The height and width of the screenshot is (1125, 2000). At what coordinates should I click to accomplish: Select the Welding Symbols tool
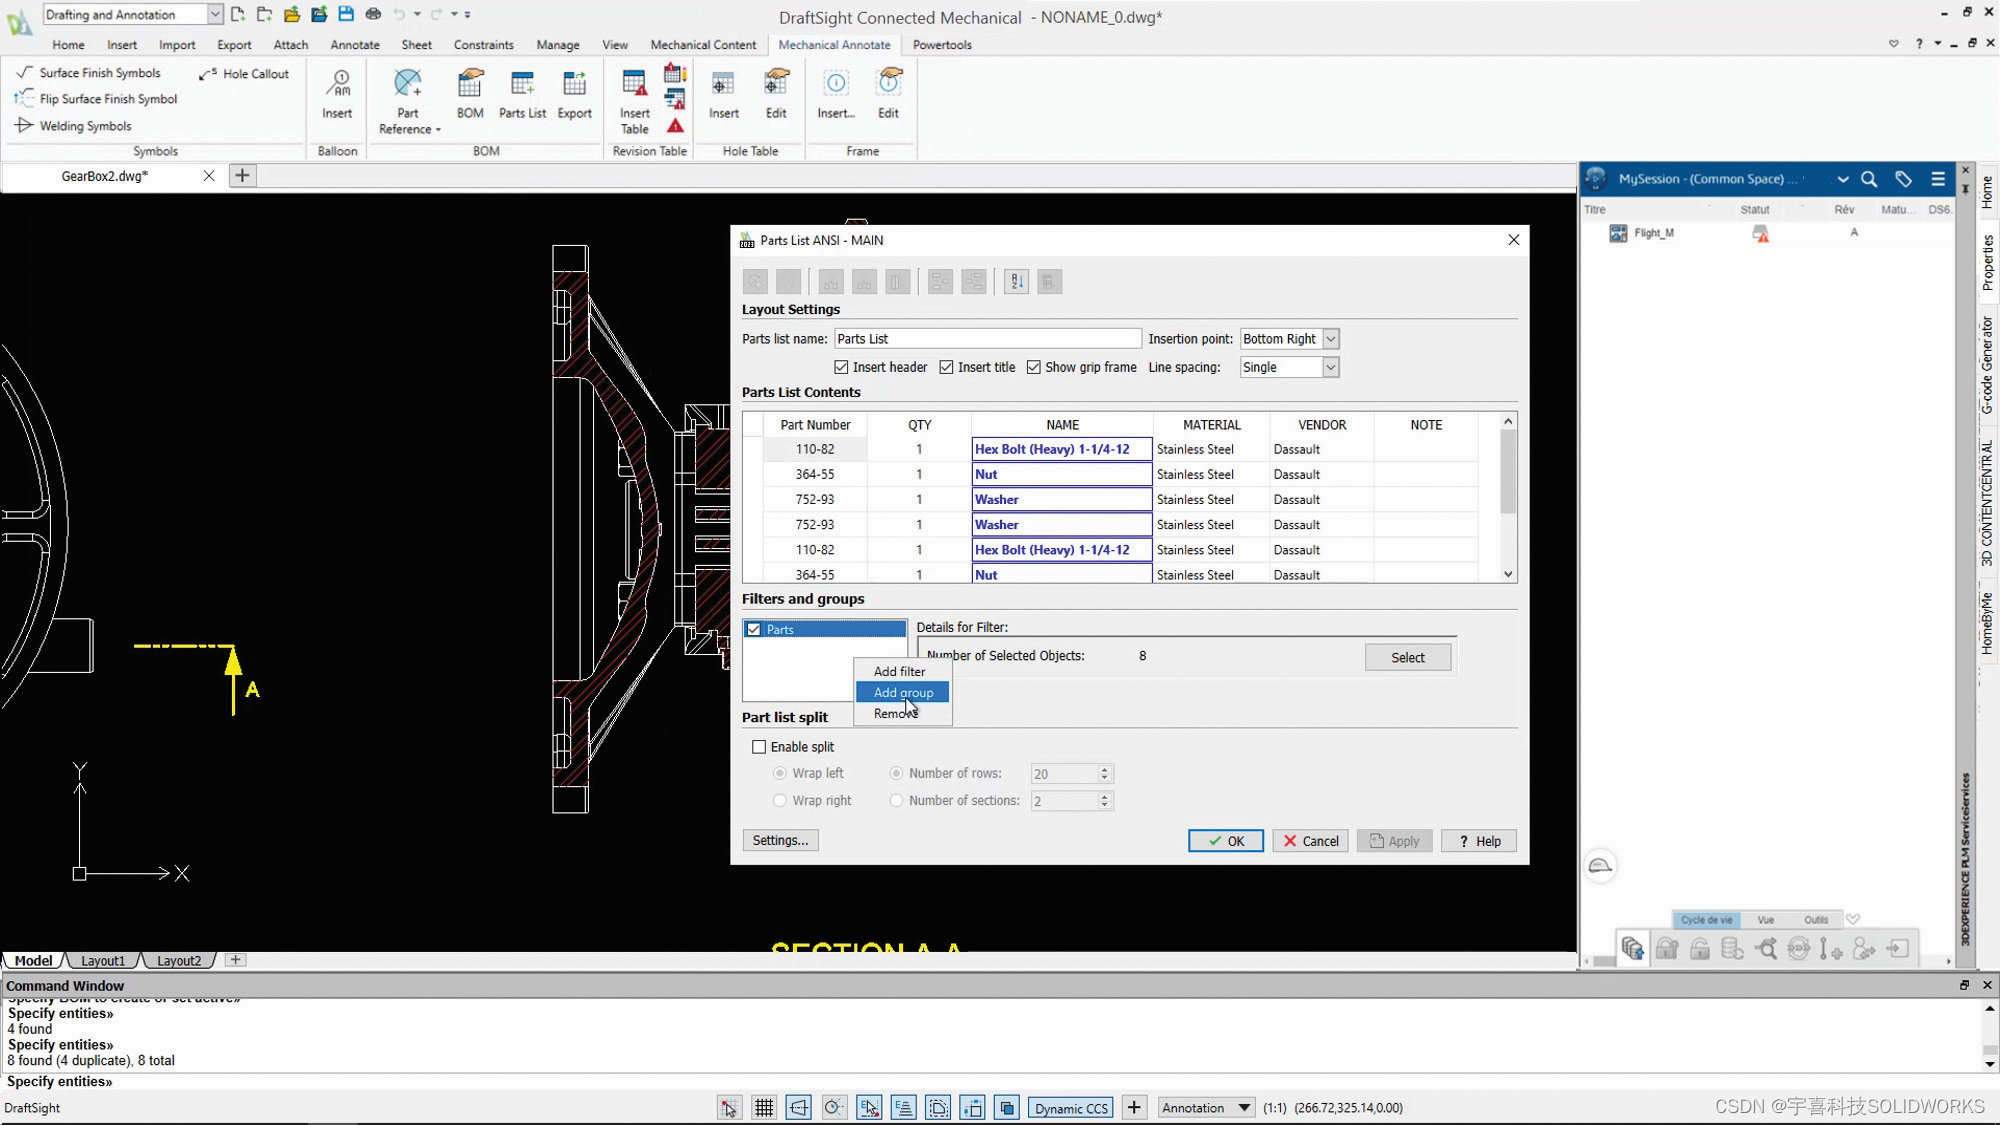(85, 125)
